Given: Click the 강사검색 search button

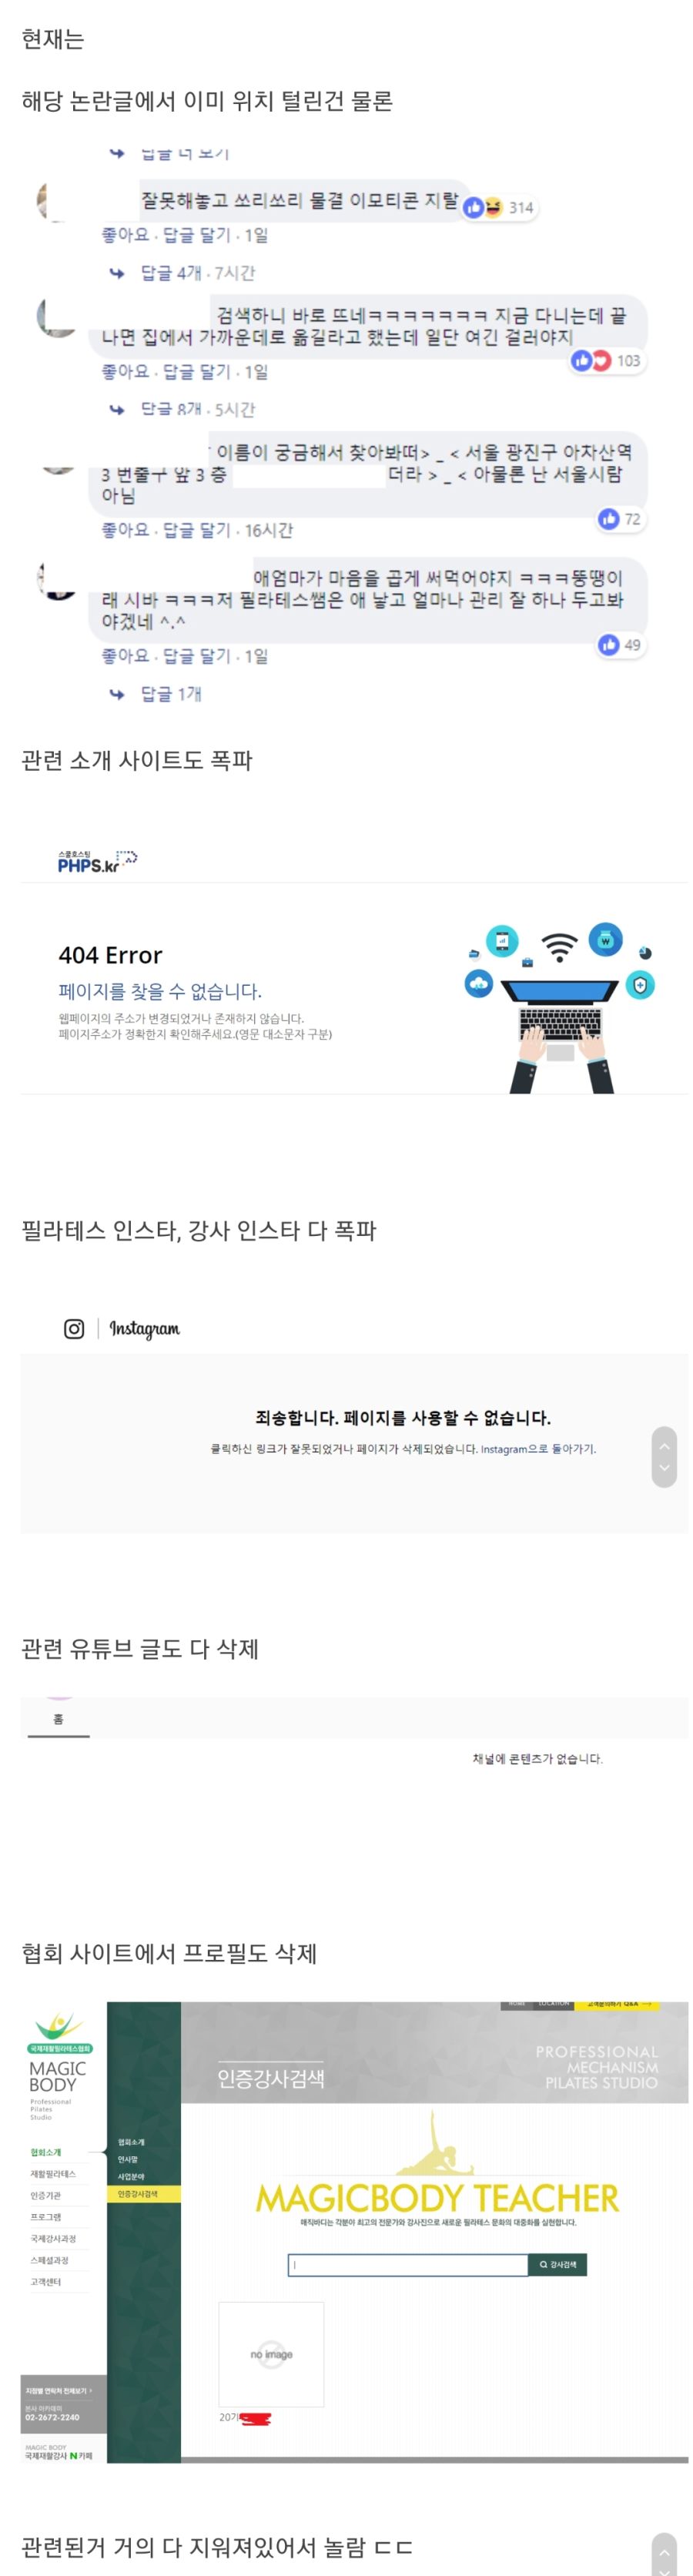Looking at the screenshot, I should pos(557,2264).
